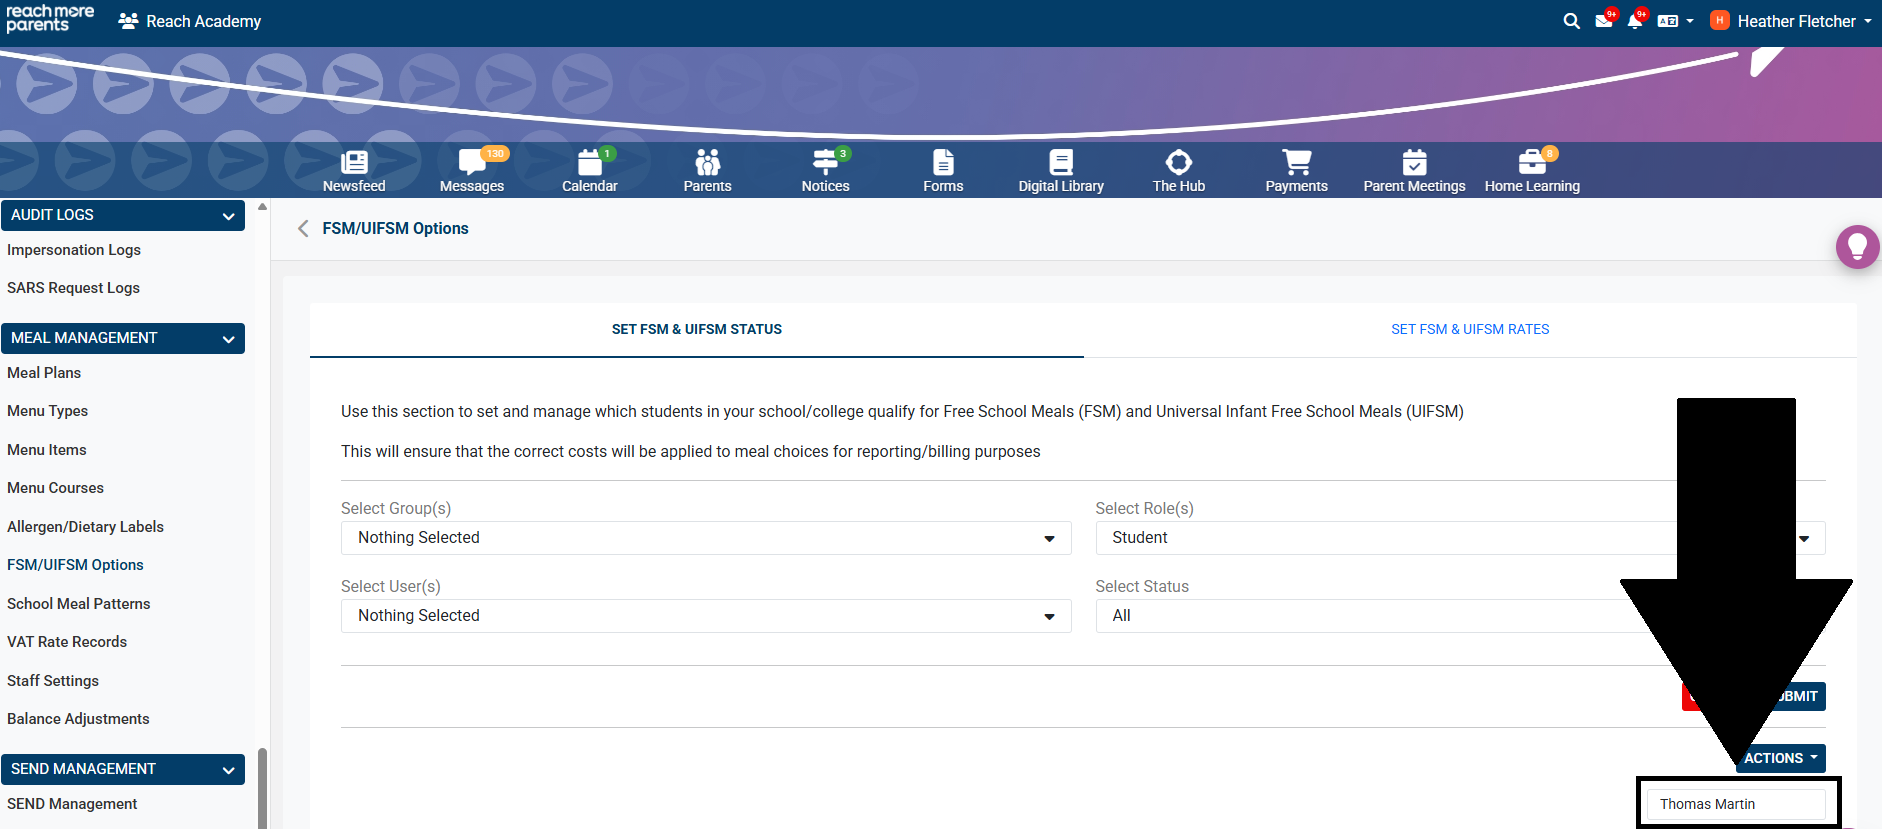Open School Meal Patterns link

coord(79,604)
